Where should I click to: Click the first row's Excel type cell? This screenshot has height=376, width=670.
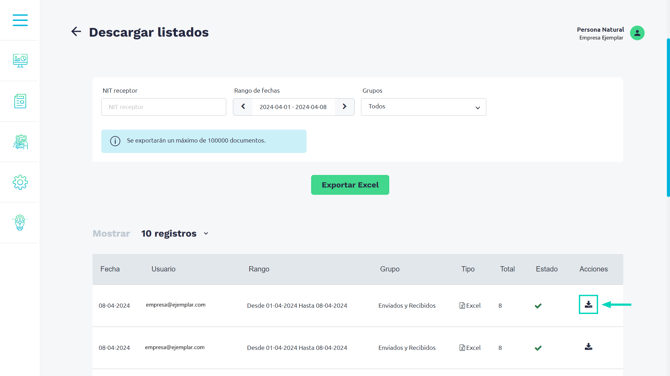[470, 306]
